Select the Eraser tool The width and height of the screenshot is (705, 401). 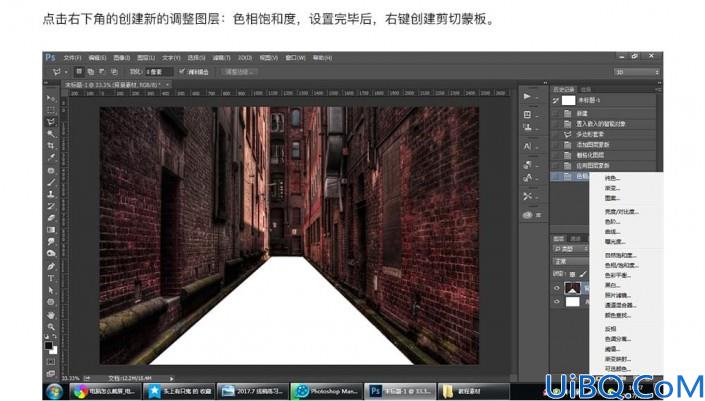pyautogui.click(x=51, y=218)
